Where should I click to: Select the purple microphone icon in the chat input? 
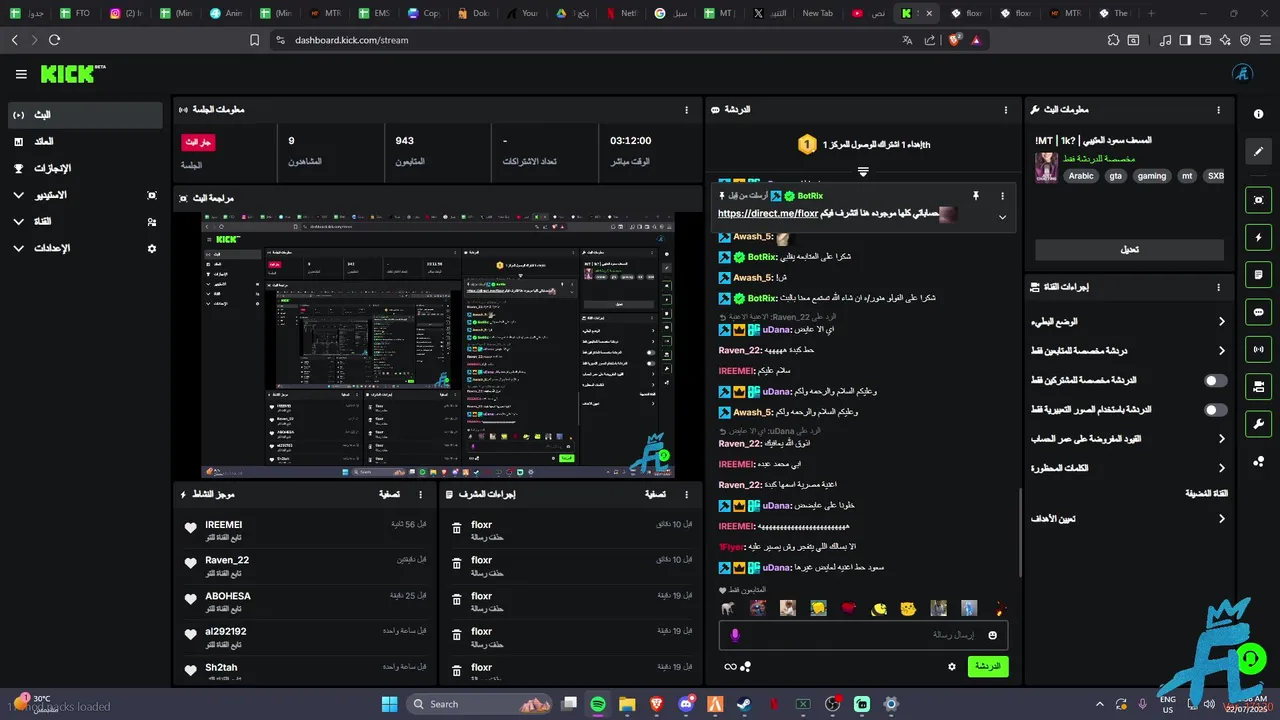735,635
